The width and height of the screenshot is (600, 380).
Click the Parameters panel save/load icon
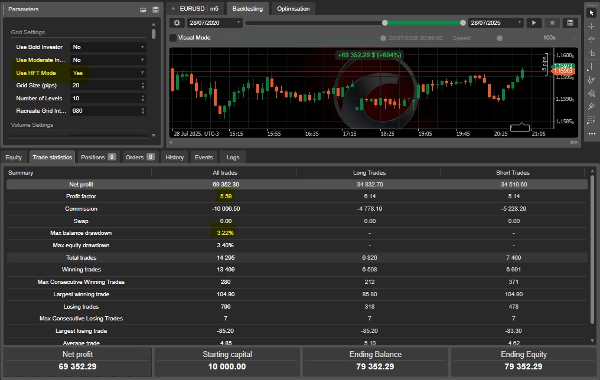click(x=155, y=10)
